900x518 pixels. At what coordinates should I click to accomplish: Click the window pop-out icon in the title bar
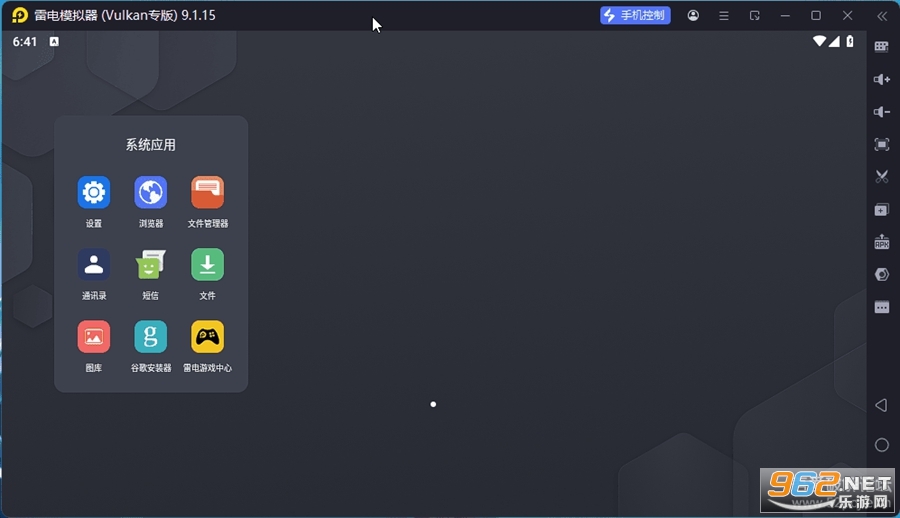pyautogui.click(x=755, y=16)
